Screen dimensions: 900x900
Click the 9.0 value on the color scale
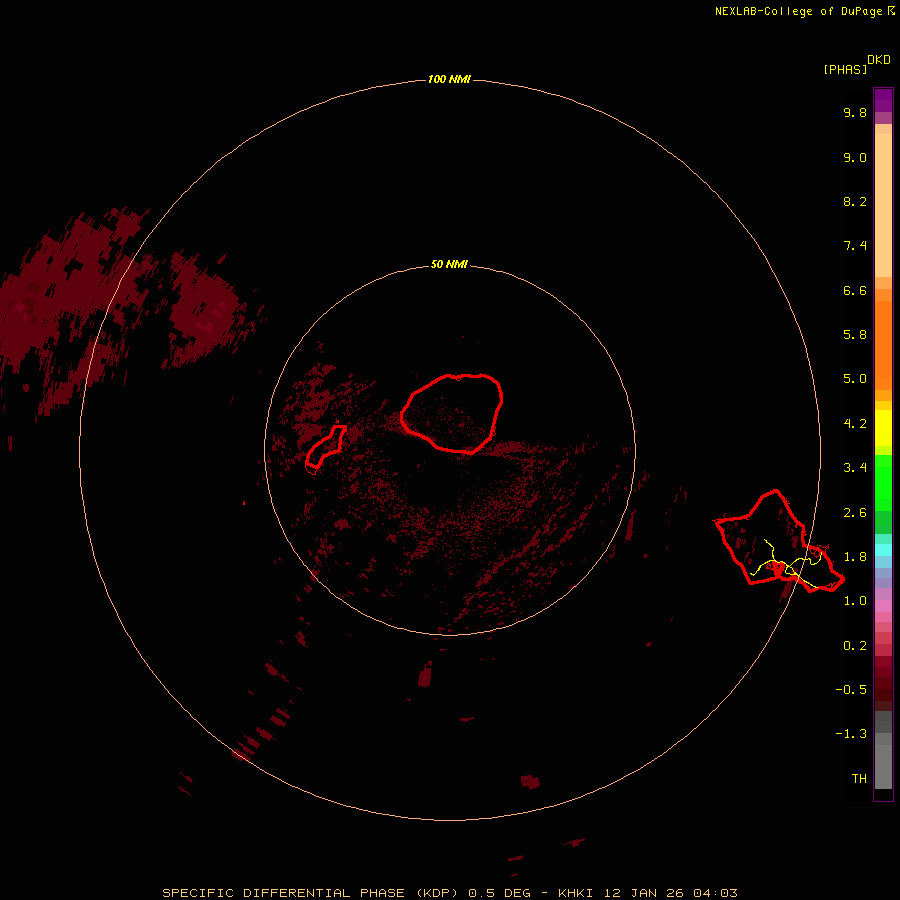(x=855, y=157)
